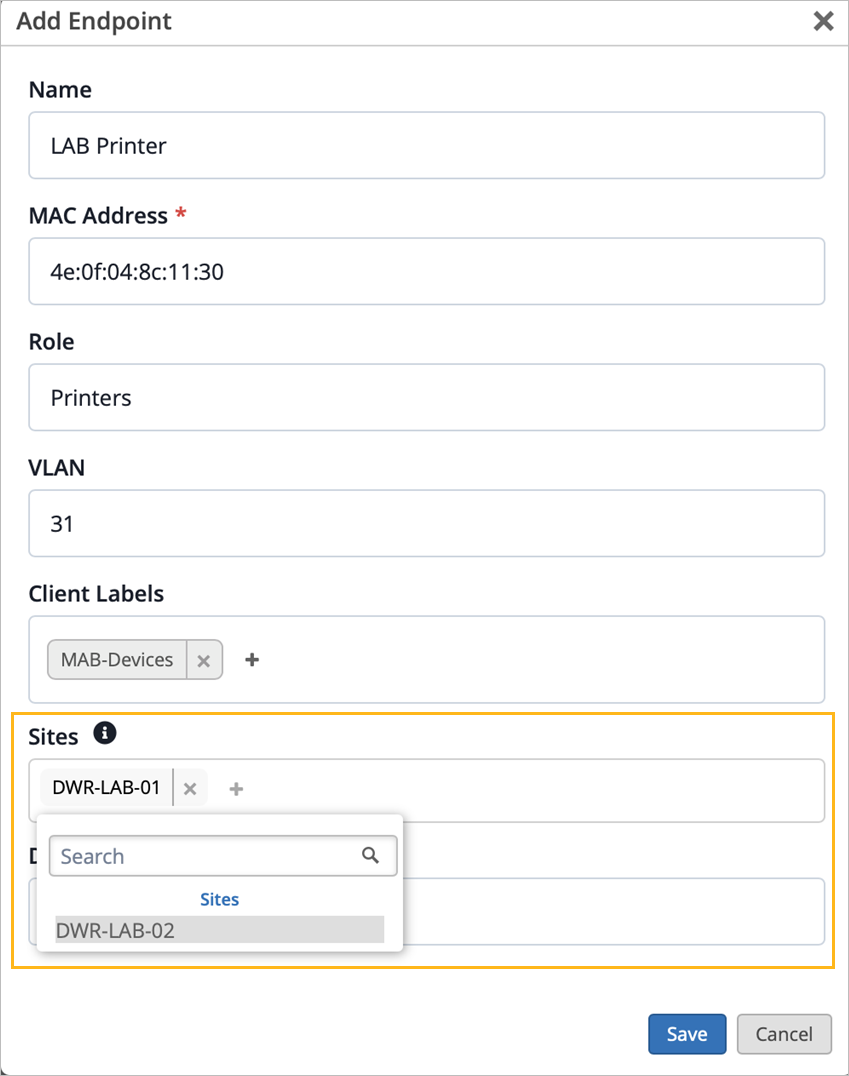Click the VLAN input field
The height and width of the screenshot is (1076, 849).
pyautogui.click(x=426, y=523)
